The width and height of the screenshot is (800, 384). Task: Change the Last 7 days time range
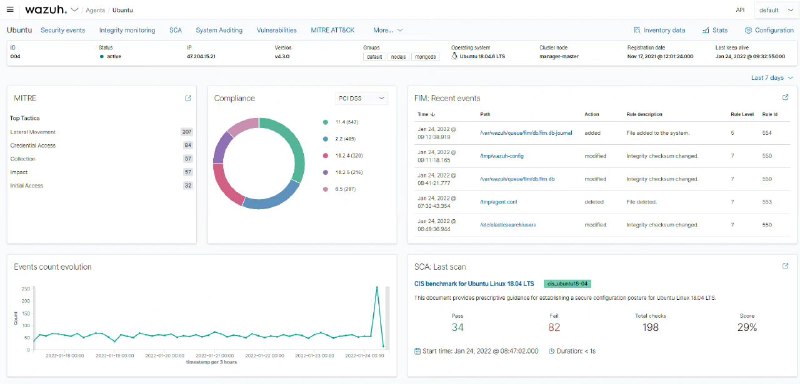772,78
